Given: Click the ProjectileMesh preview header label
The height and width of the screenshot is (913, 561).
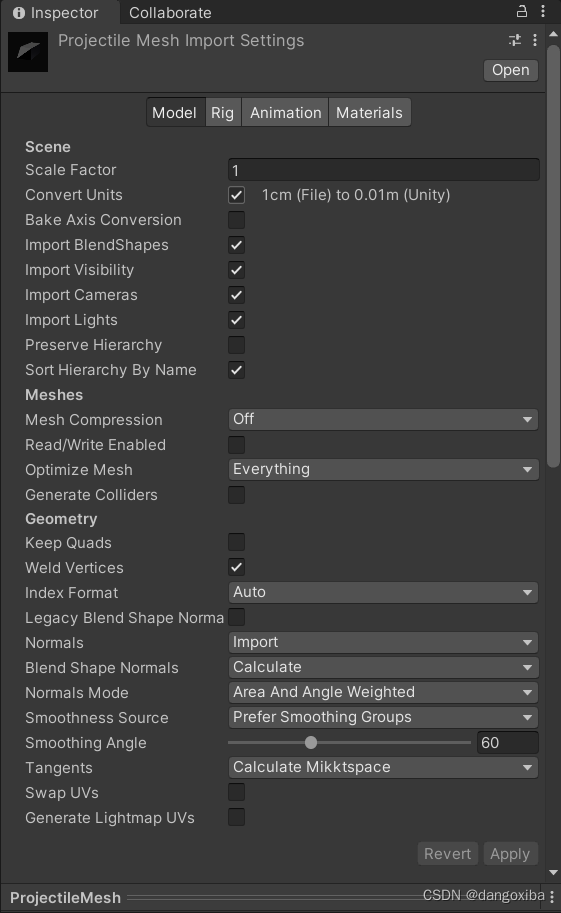Looking at the screenshot, I should pyautogui.click(x=65, y=897).
